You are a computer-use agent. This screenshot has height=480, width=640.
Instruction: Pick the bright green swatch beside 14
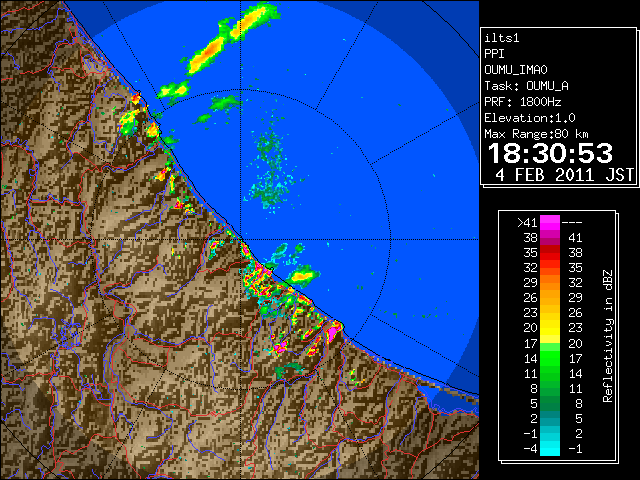[550, 358]
